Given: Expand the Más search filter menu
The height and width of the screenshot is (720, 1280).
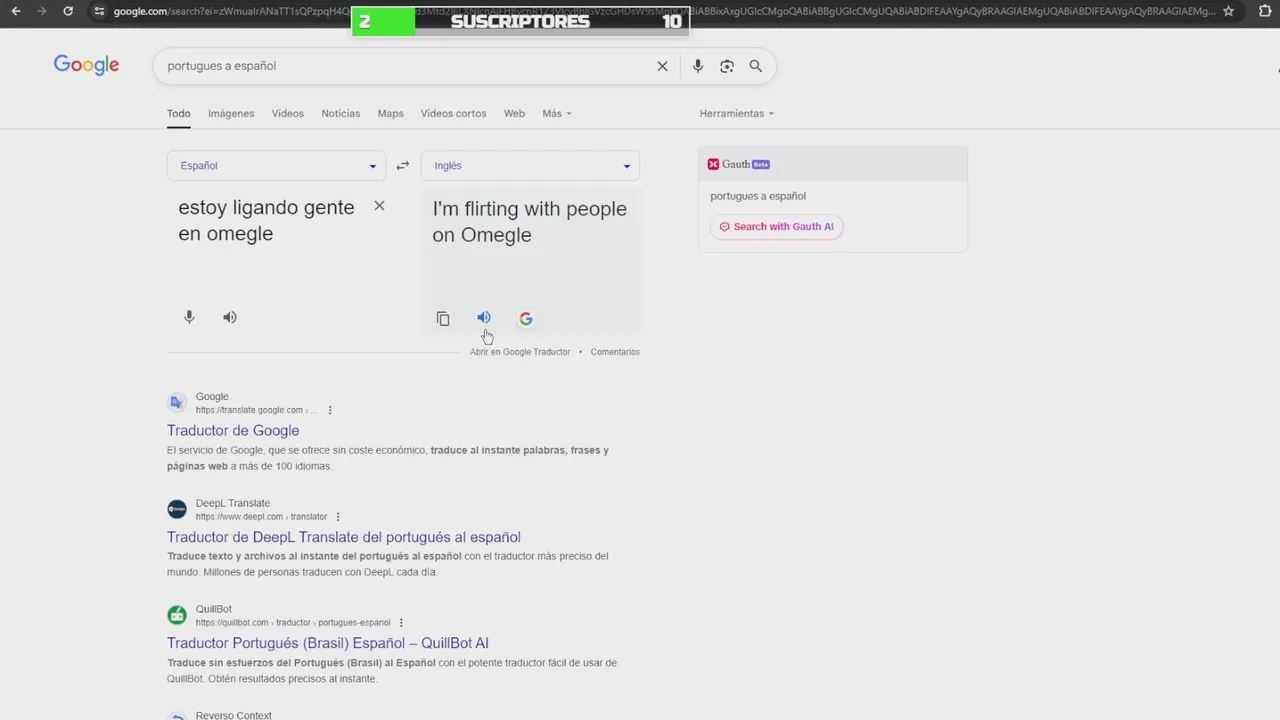Looking at the screenshot, I should point(557,114).
